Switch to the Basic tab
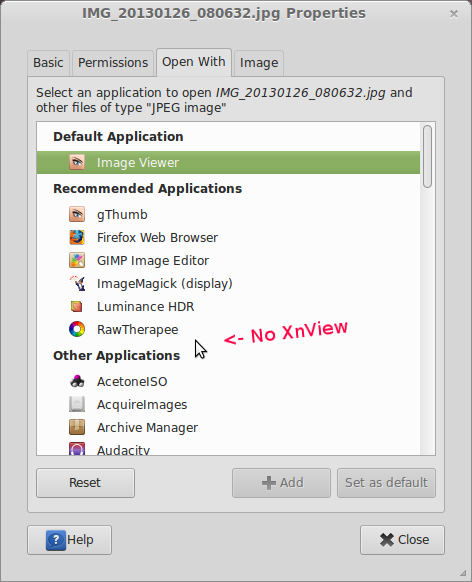 point(48,63)
